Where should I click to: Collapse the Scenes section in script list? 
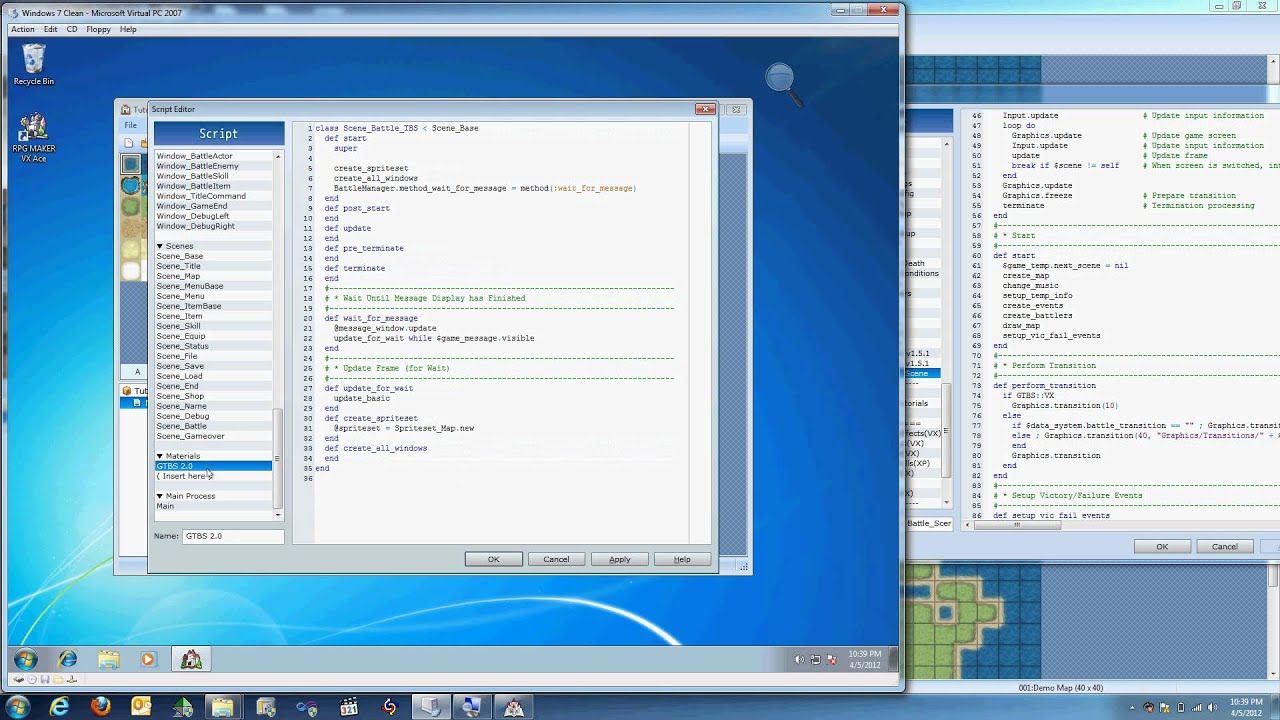(159, 246)
